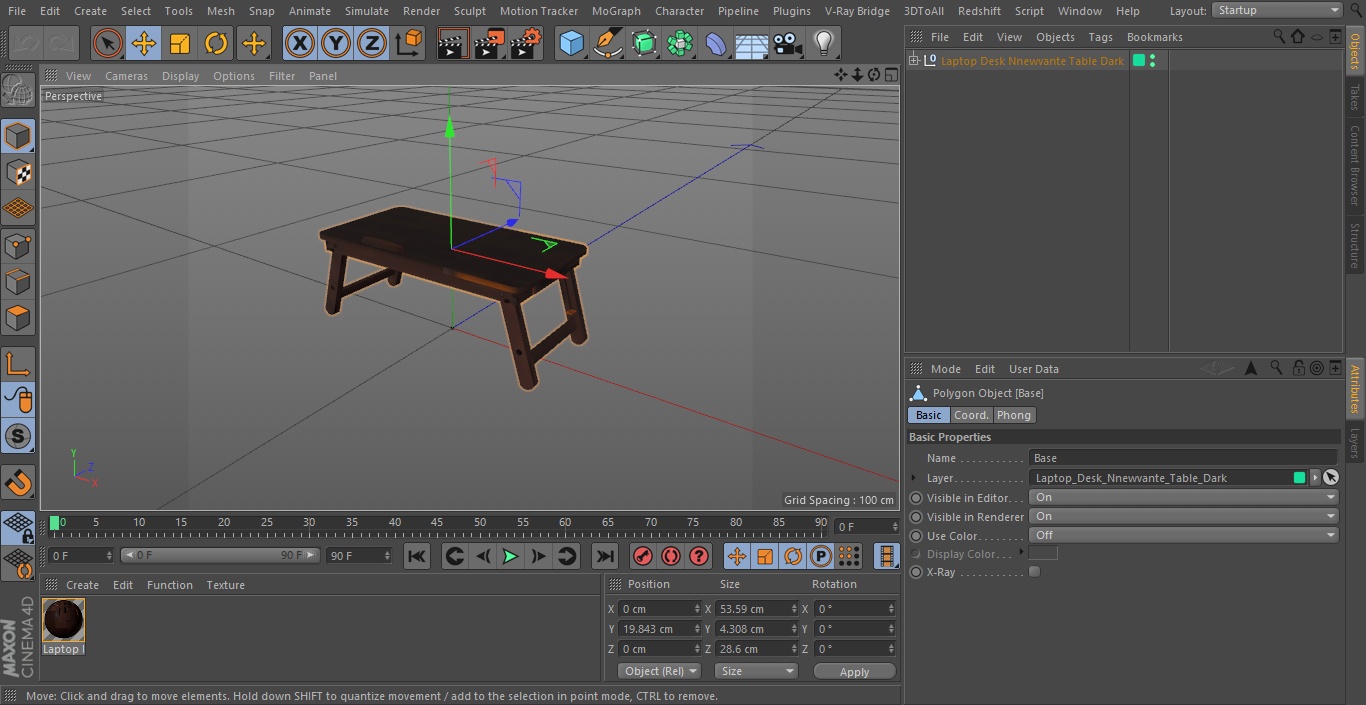Enable Polygons mode in left sidebar
The height and width of the screenshot is (705, 1366).
(18, 318)
